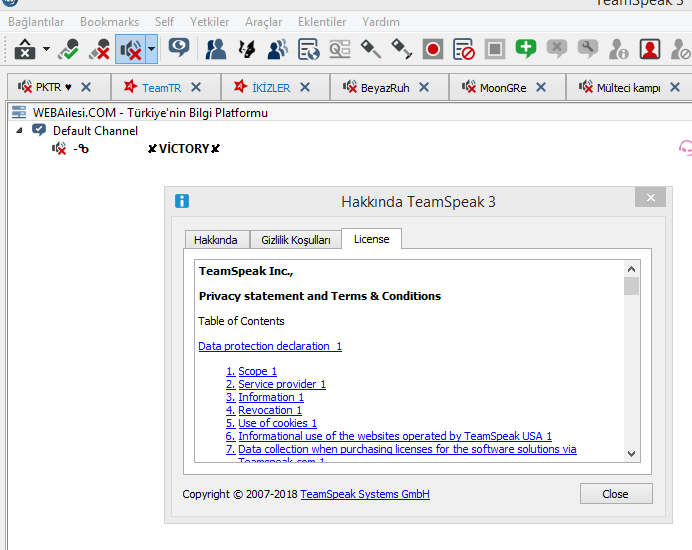This screenshot has width=692, height=550.
Task: Close the MoonGRe server tab
Action: pyautogui.click(x=541, y=87)
